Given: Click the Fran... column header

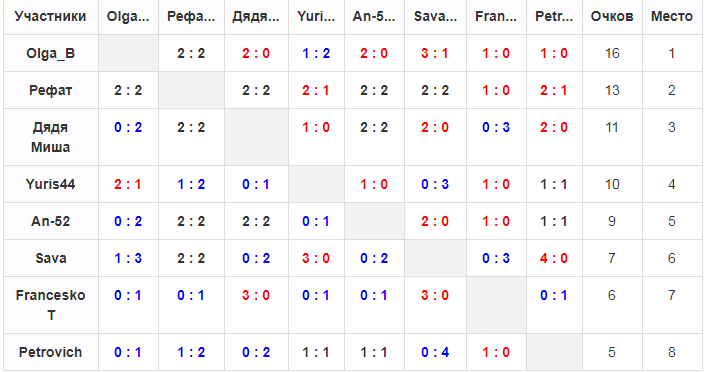Looking at the screenshot, I should 496,17.
